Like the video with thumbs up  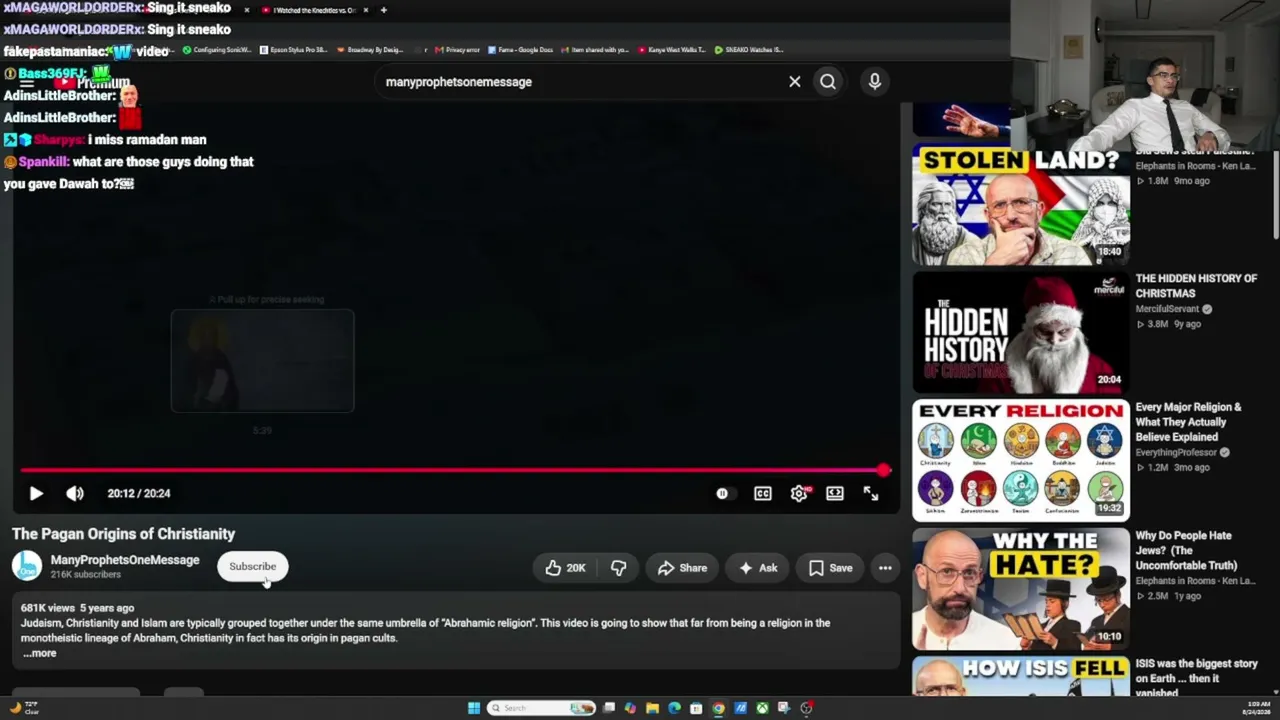click(x=565, y=568)
